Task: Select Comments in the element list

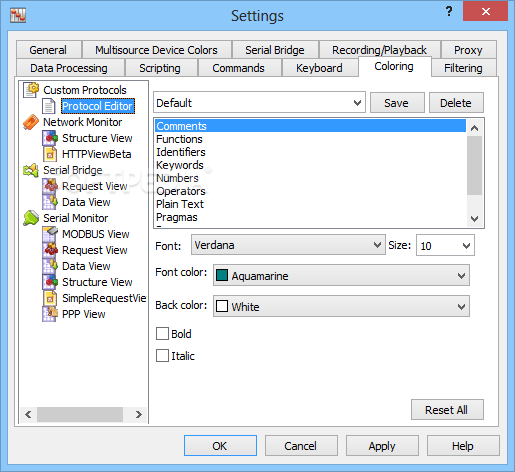Action: coord(310,126)
